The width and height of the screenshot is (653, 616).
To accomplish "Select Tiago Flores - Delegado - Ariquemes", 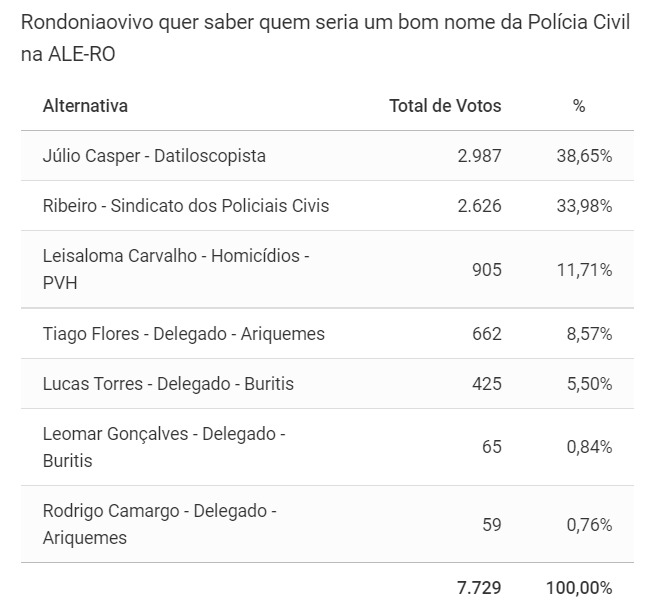I will coord(184,334).
